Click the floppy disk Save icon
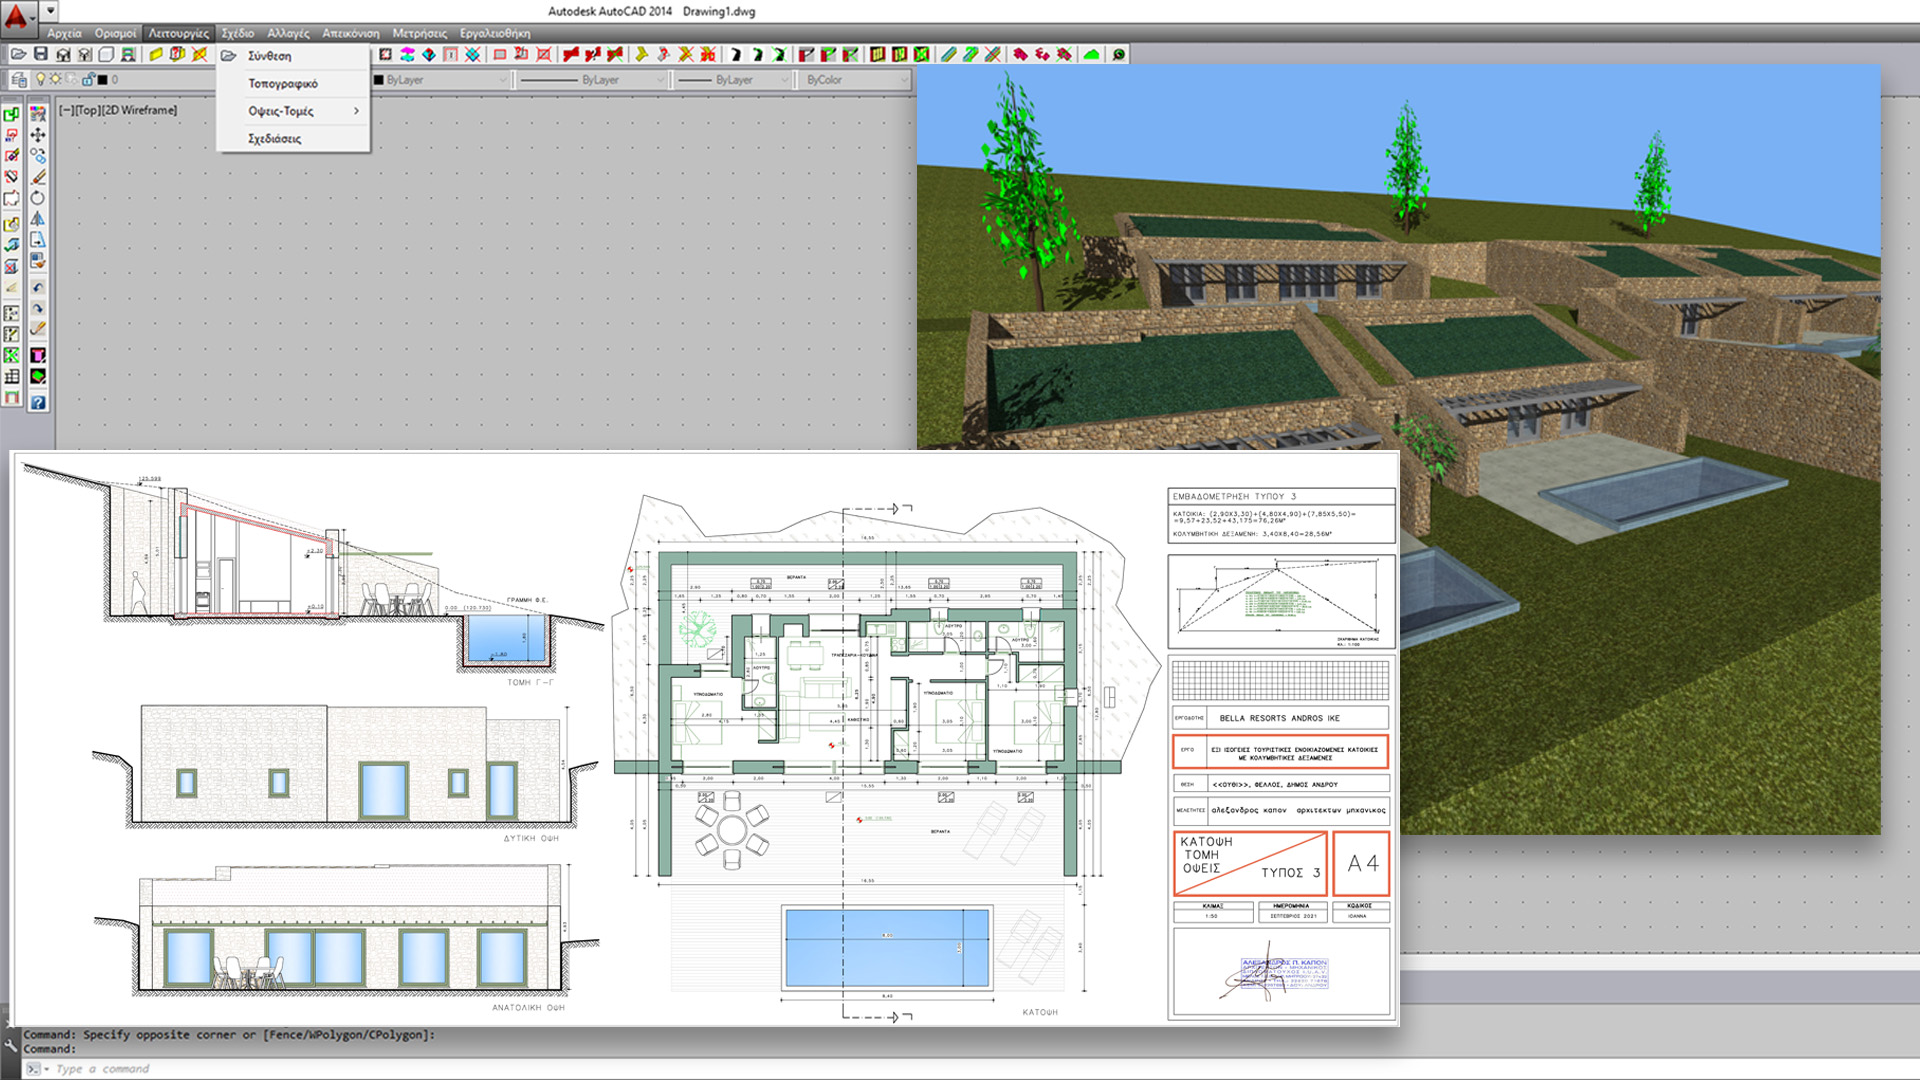The image size is (1920, 1080). pyautogui.click(x=41, y=54)
